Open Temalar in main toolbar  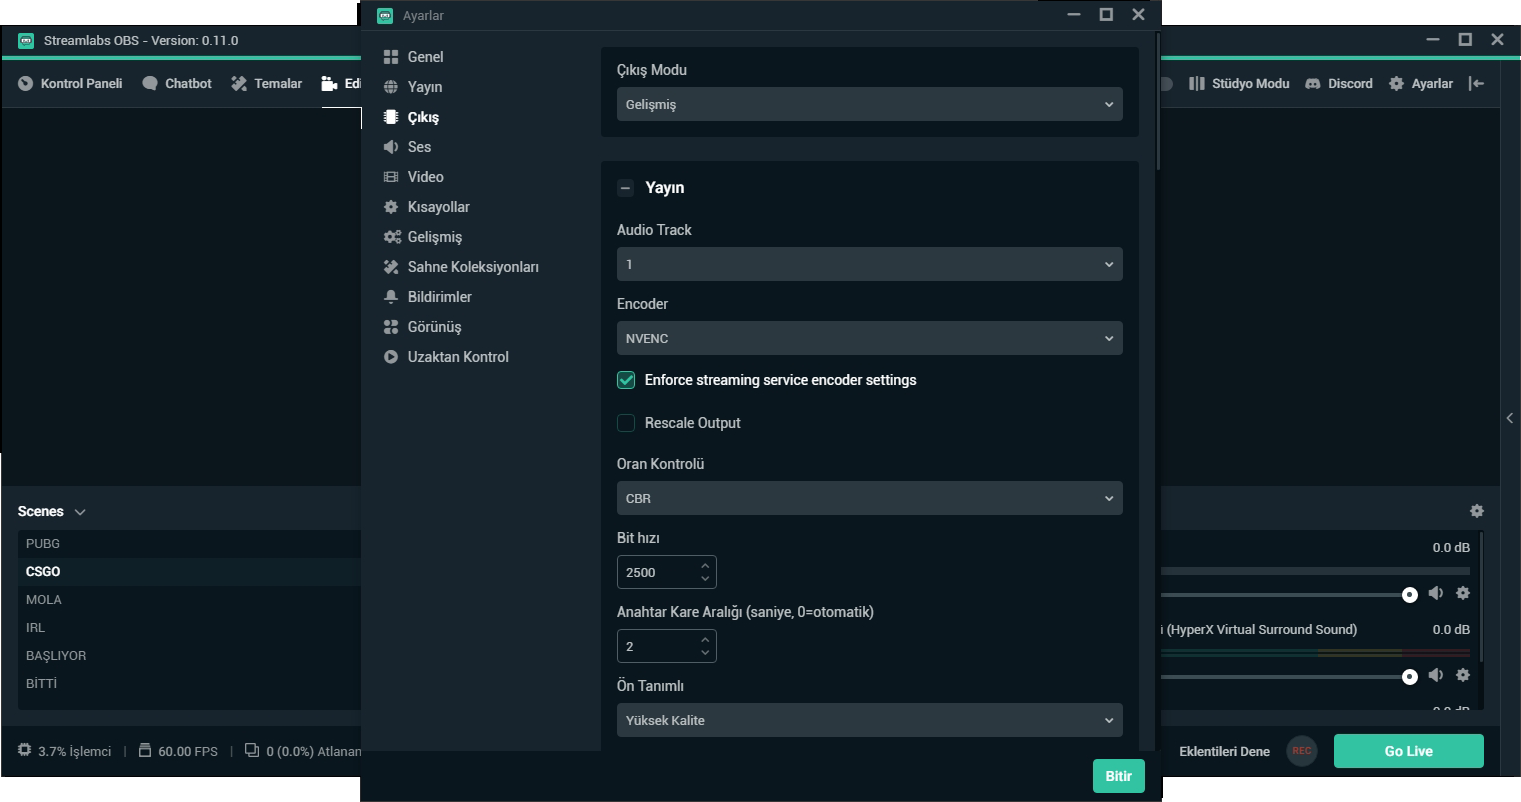266,83
